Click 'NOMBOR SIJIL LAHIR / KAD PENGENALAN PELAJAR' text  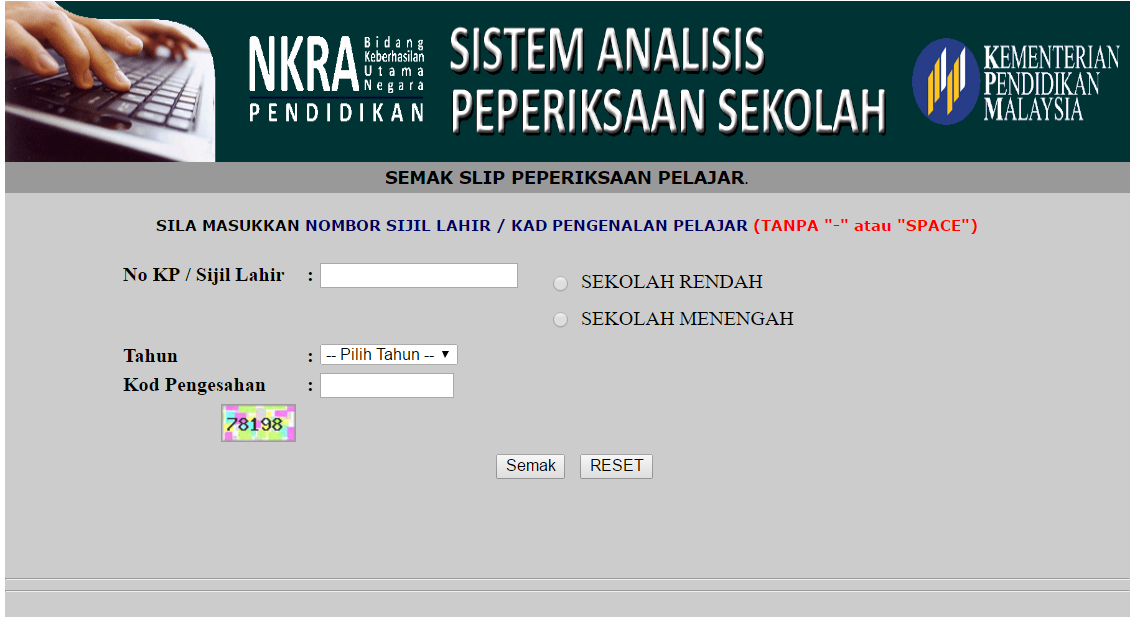tap(526, 225)
